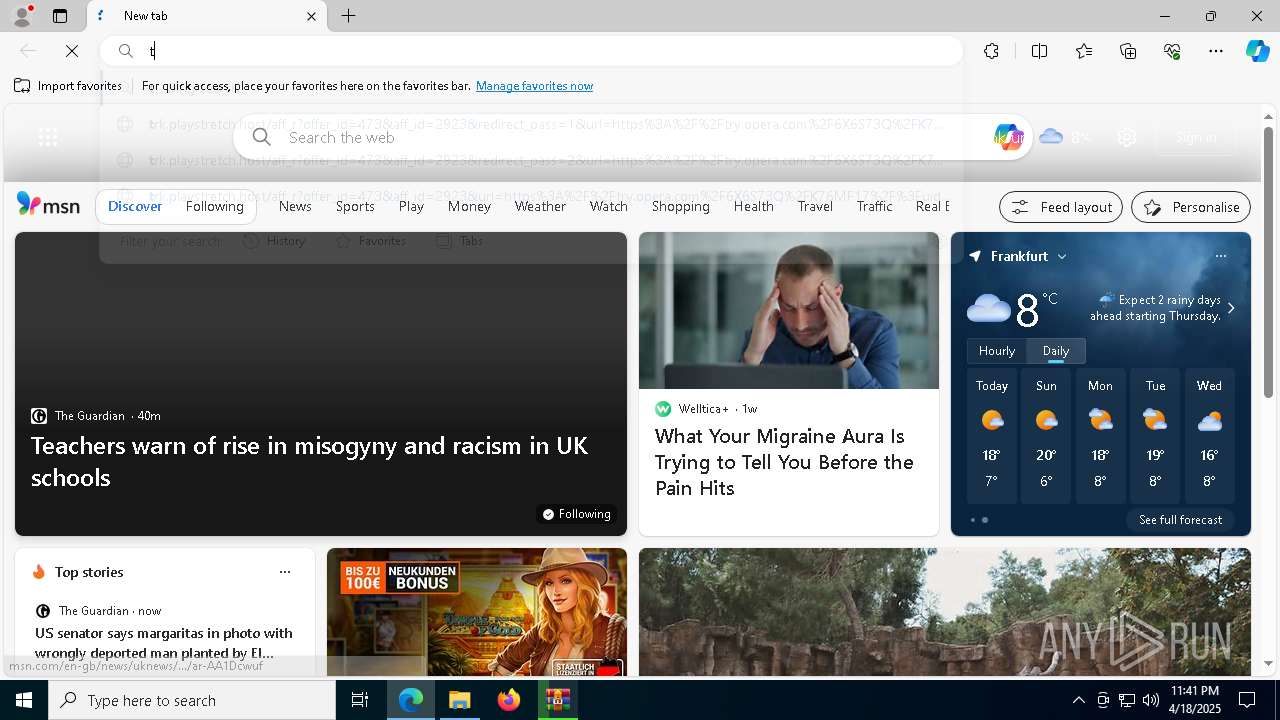Click the Personalise button
The image size is (1280, 720).
[1191, 207]
